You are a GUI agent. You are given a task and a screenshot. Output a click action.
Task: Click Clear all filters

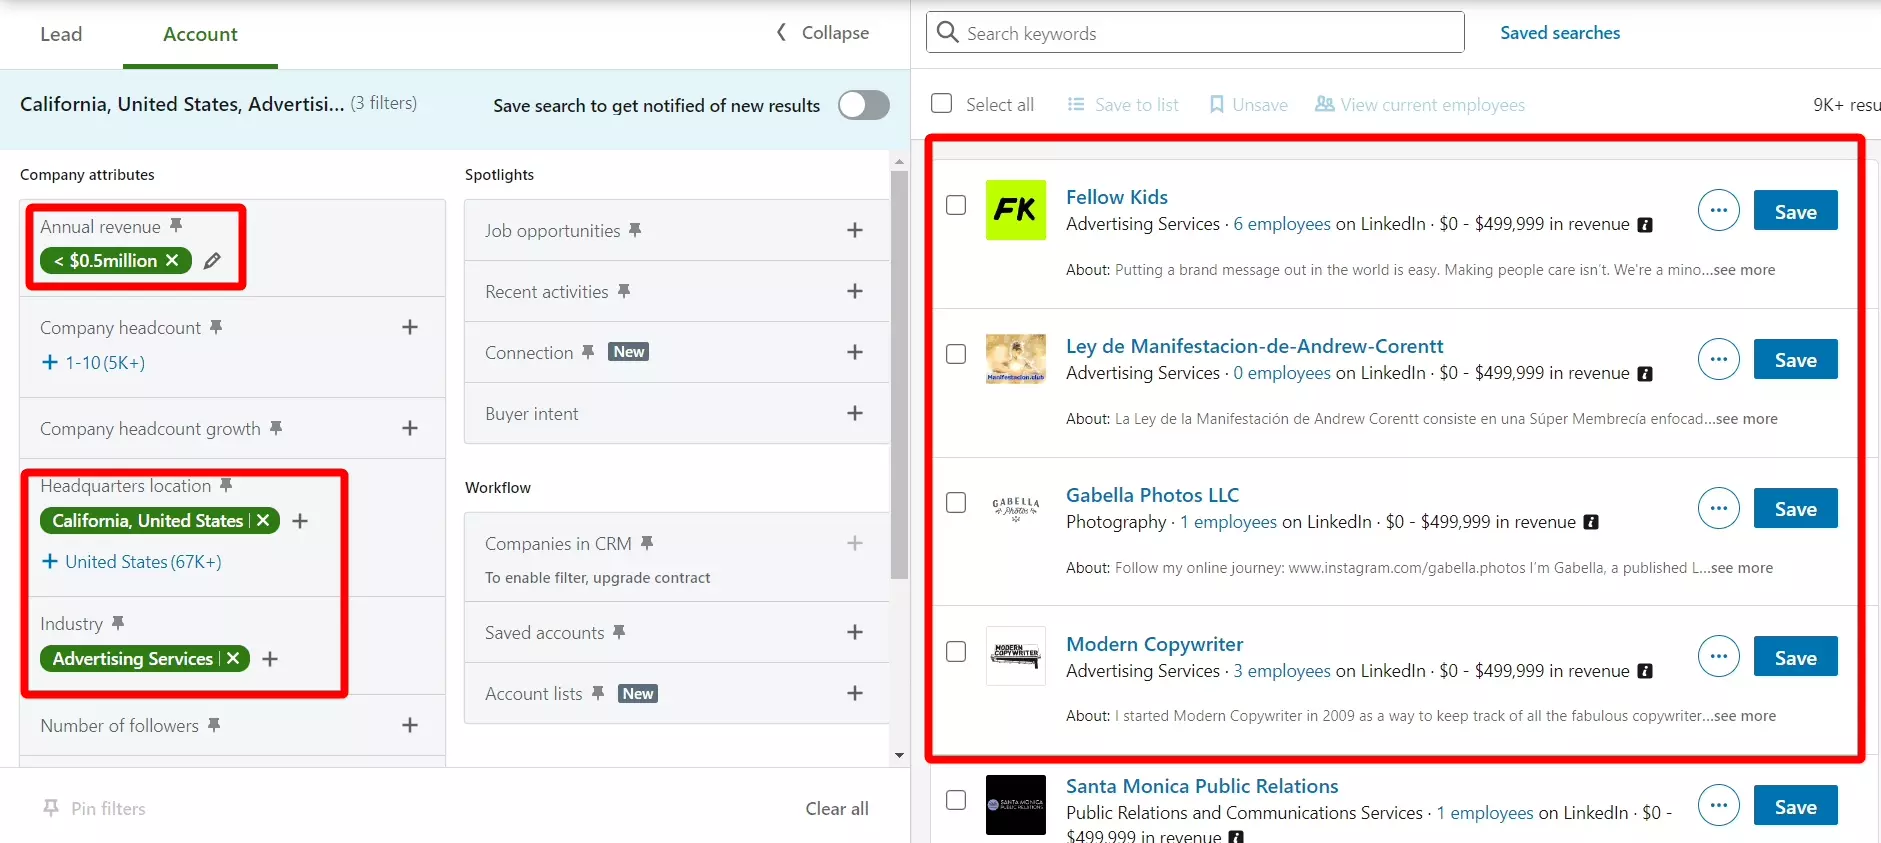click(837, 808)
